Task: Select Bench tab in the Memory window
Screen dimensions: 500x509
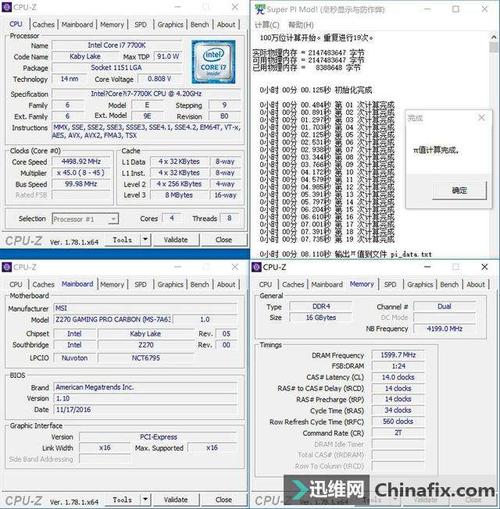Action: pyautogui.click(x=449, y=284)
